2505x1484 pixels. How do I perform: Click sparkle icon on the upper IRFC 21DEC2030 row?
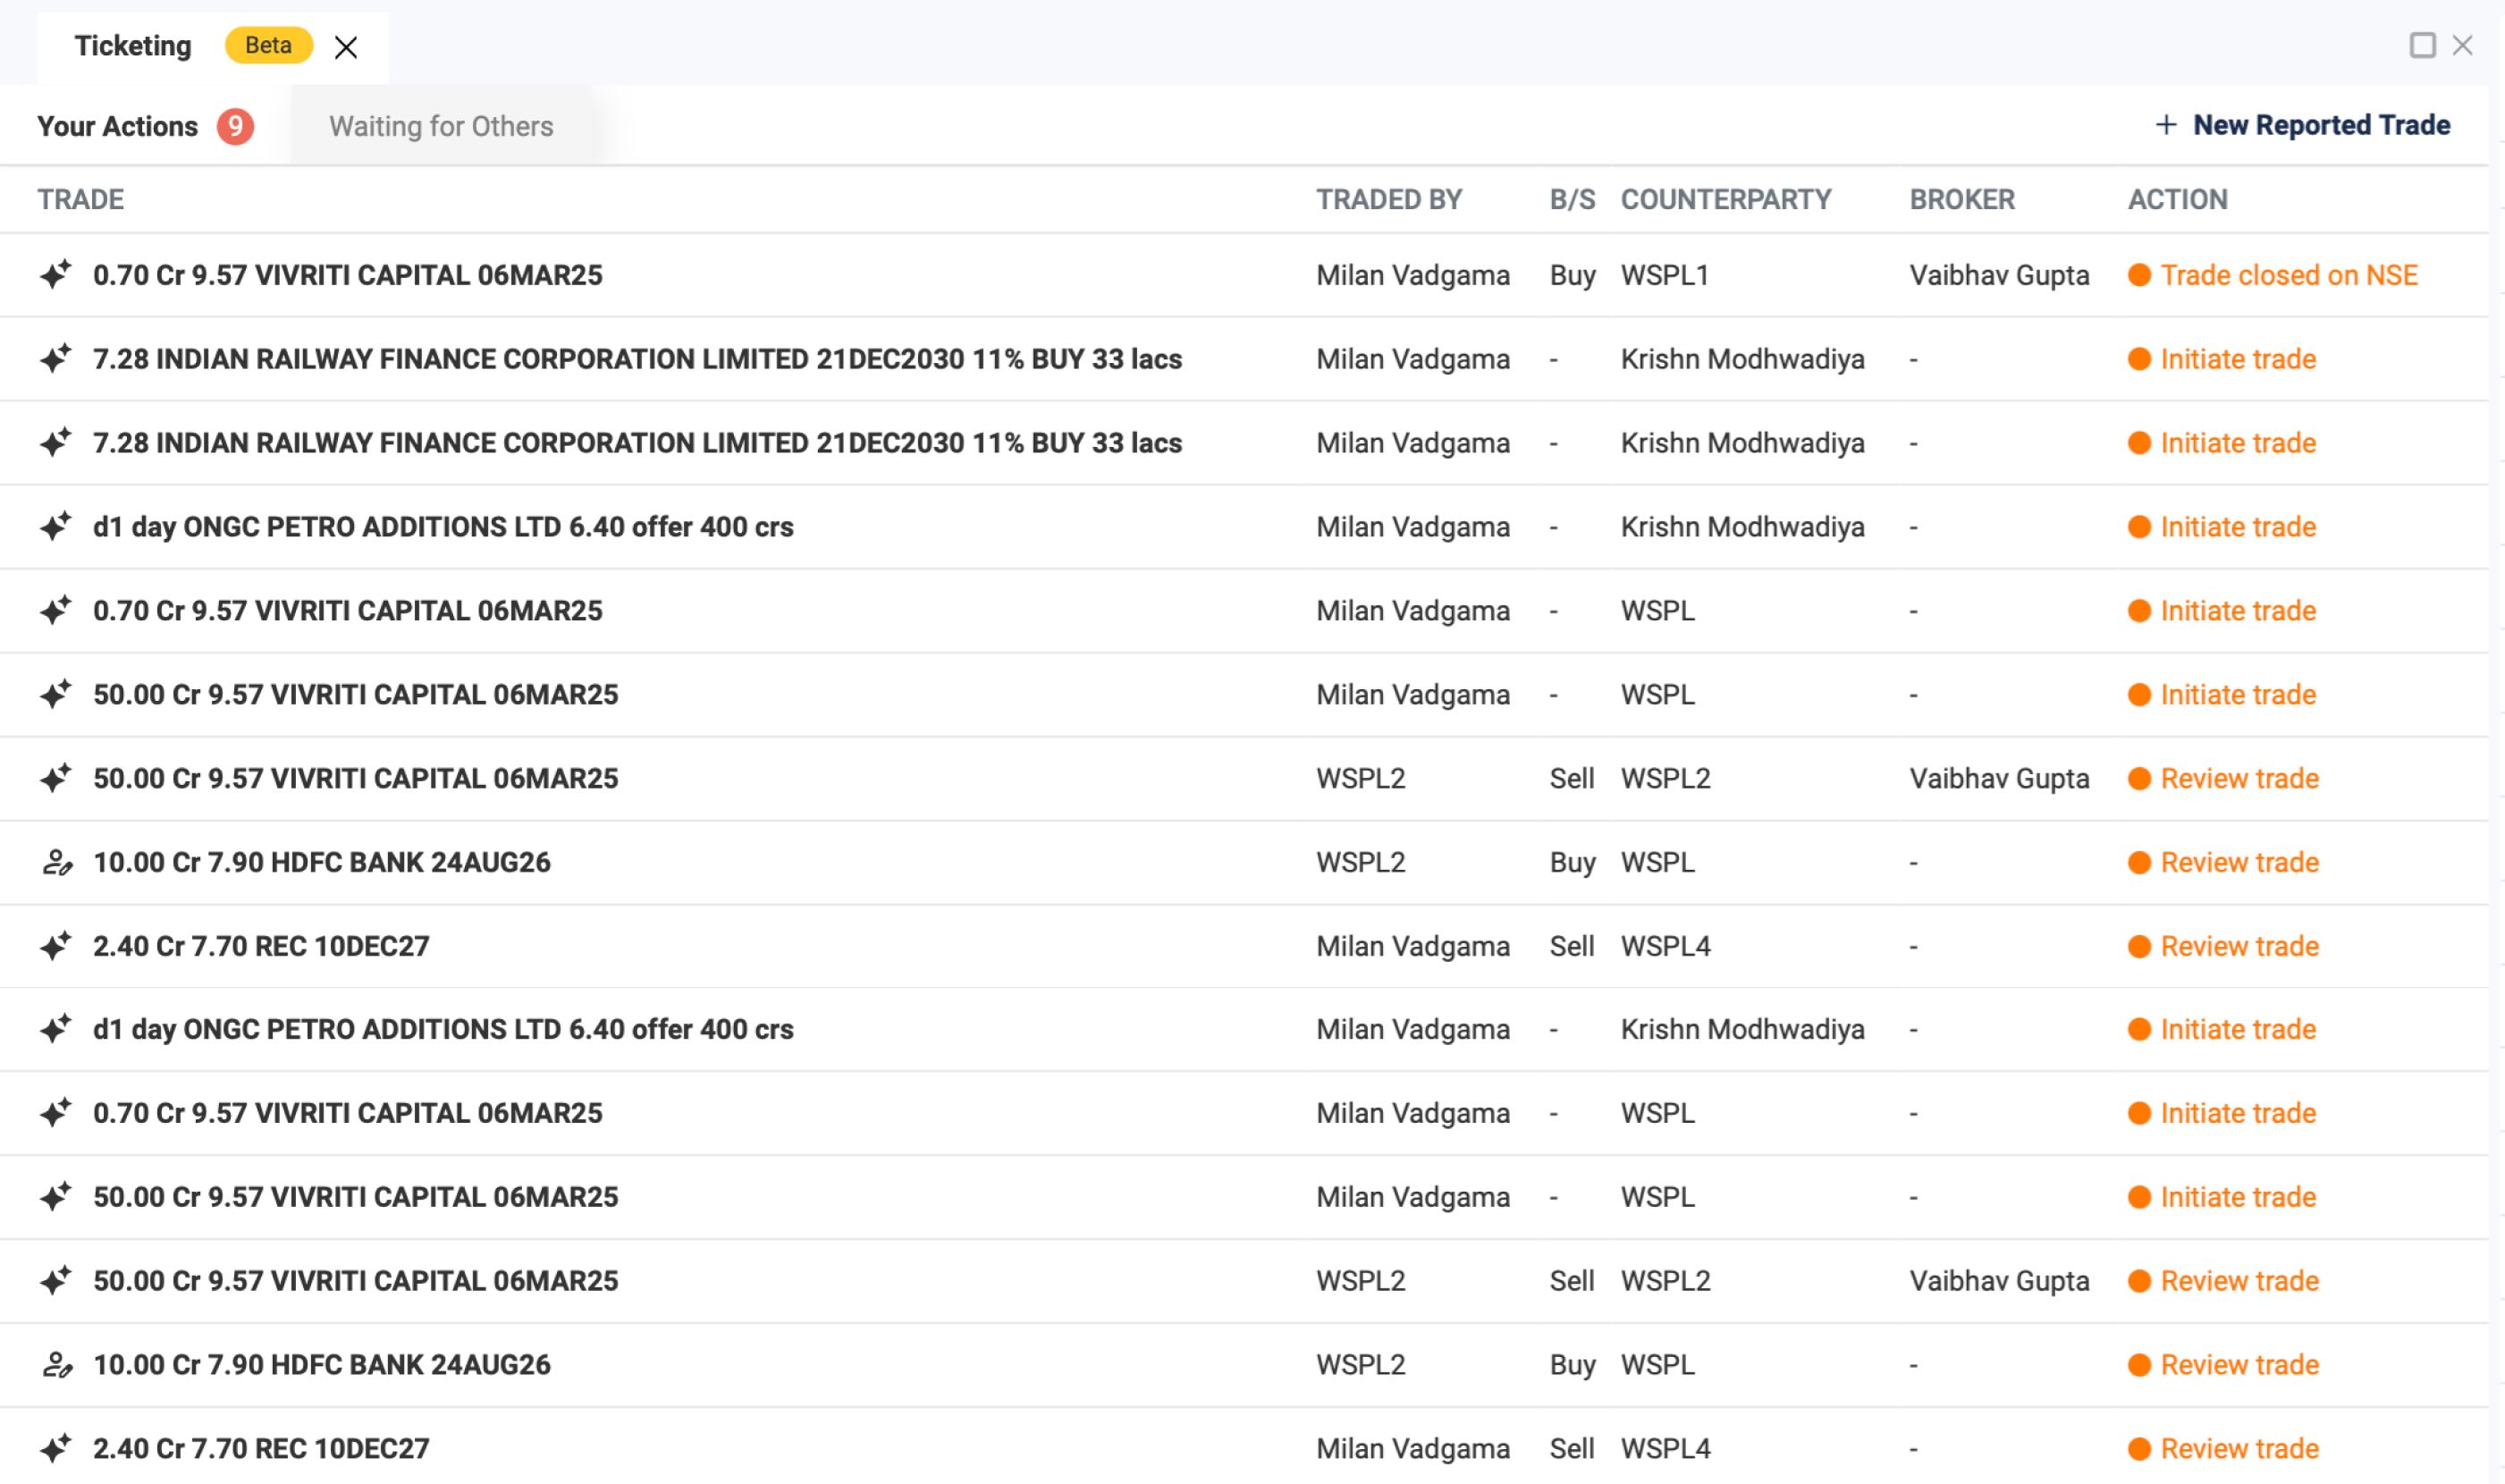56,358
